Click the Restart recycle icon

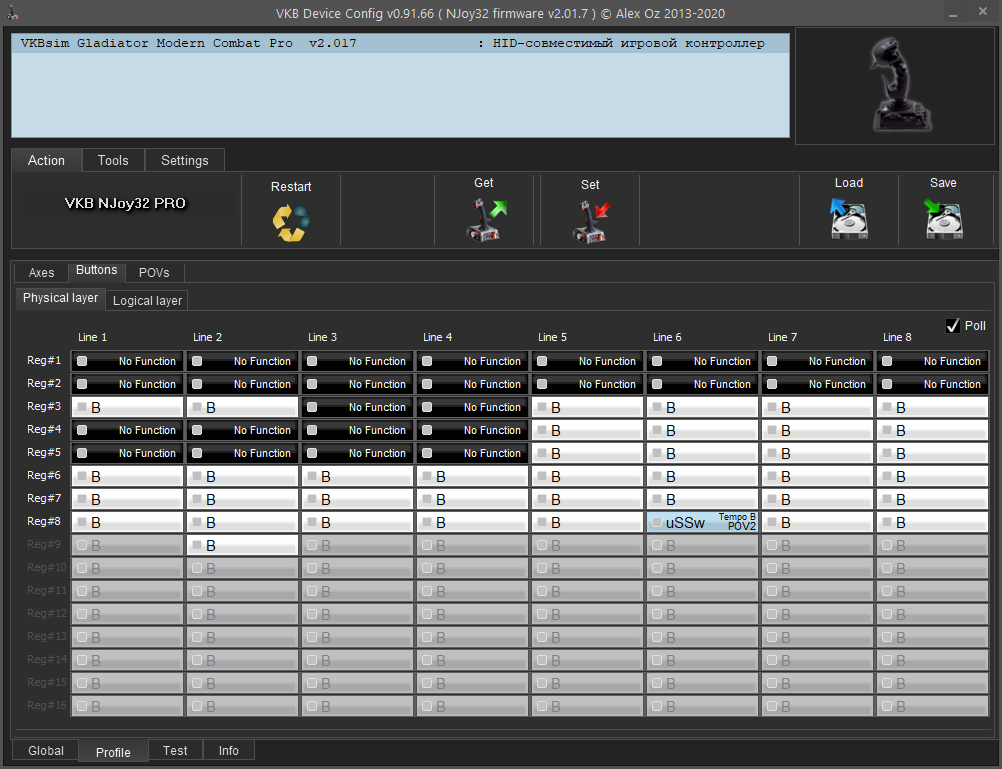(x=291, y=222)
